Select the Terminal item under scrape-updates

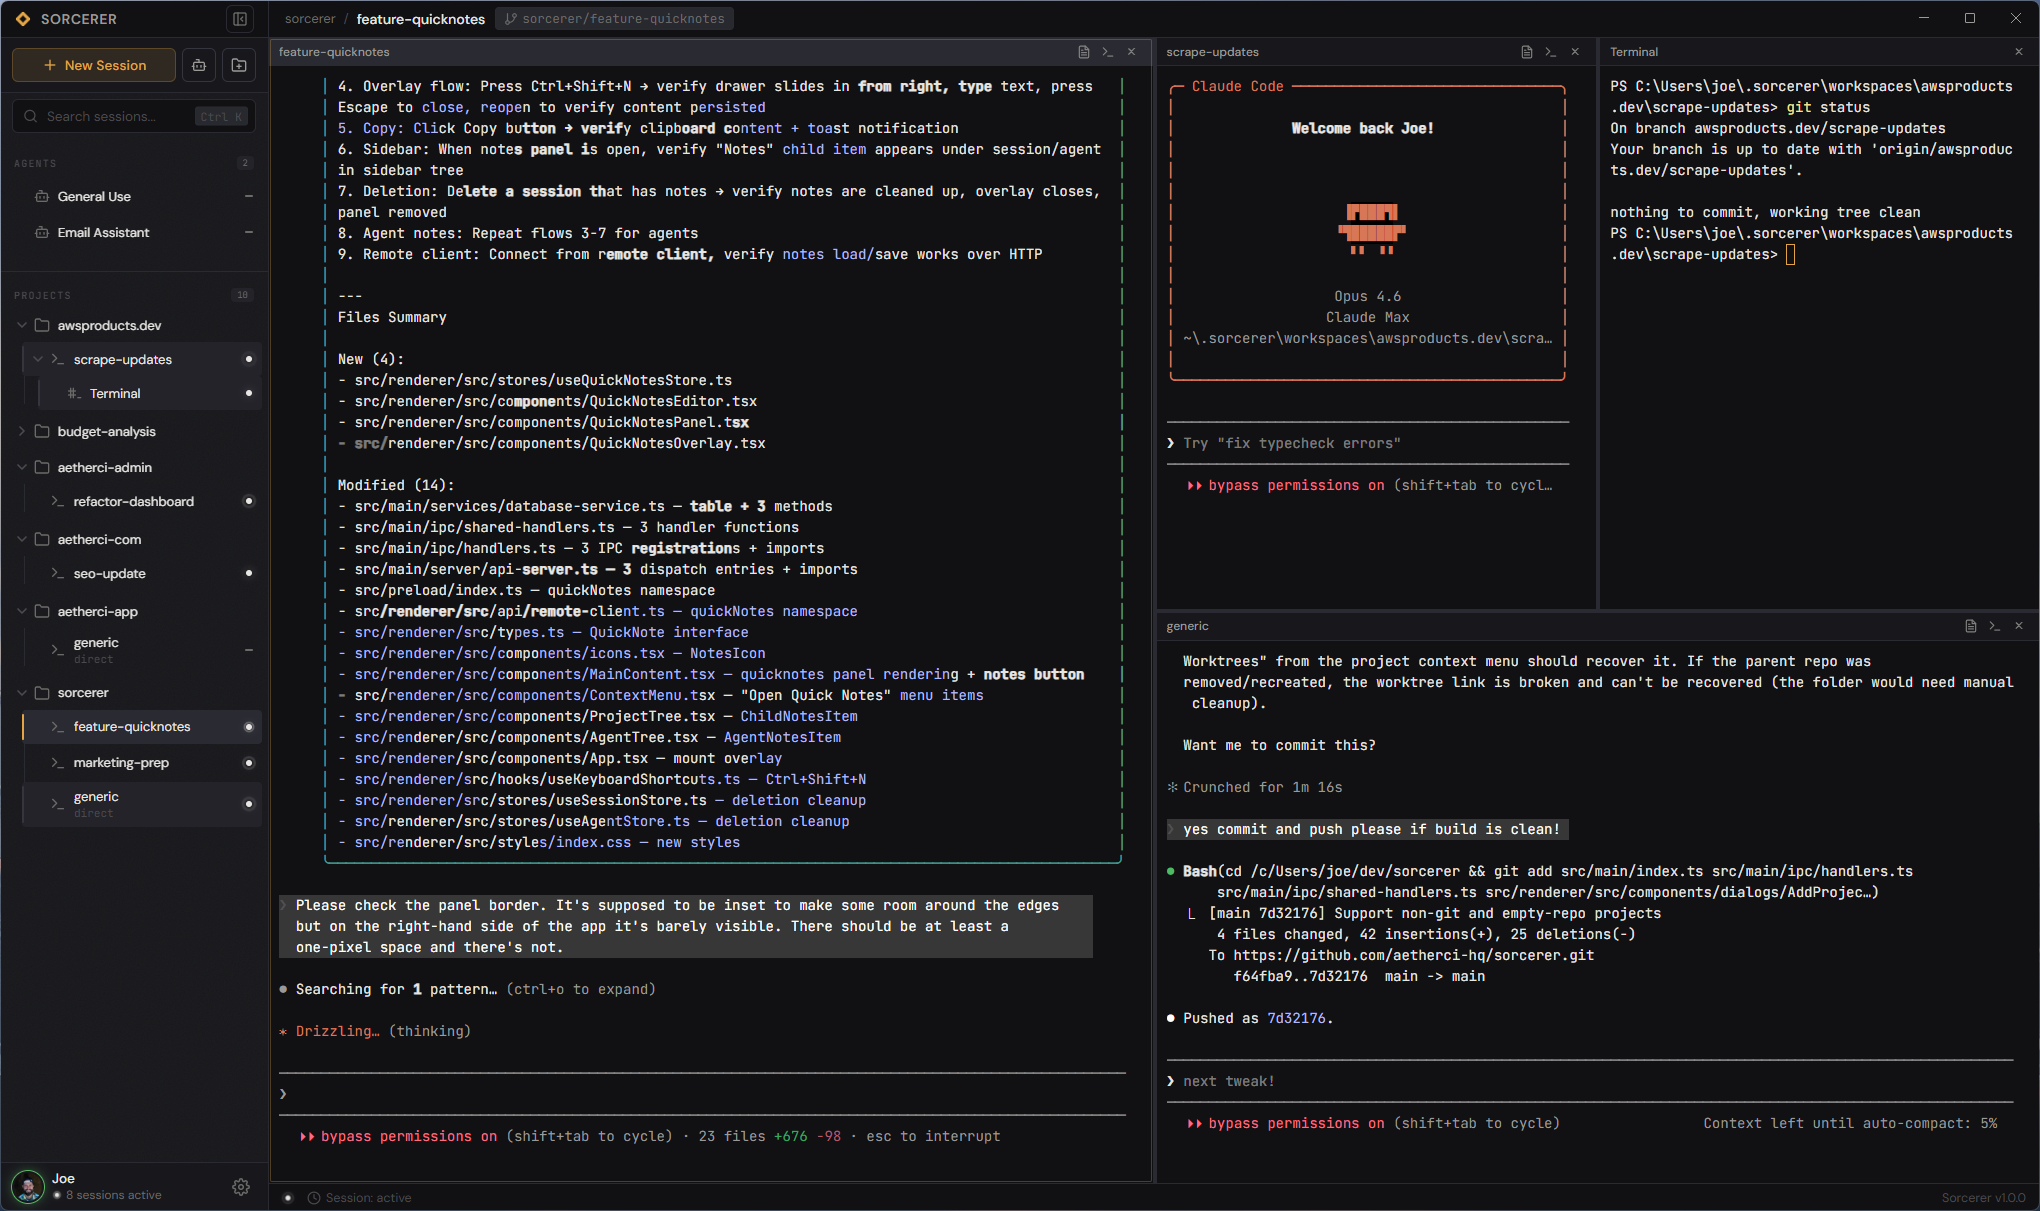click(x=115, y=393)
